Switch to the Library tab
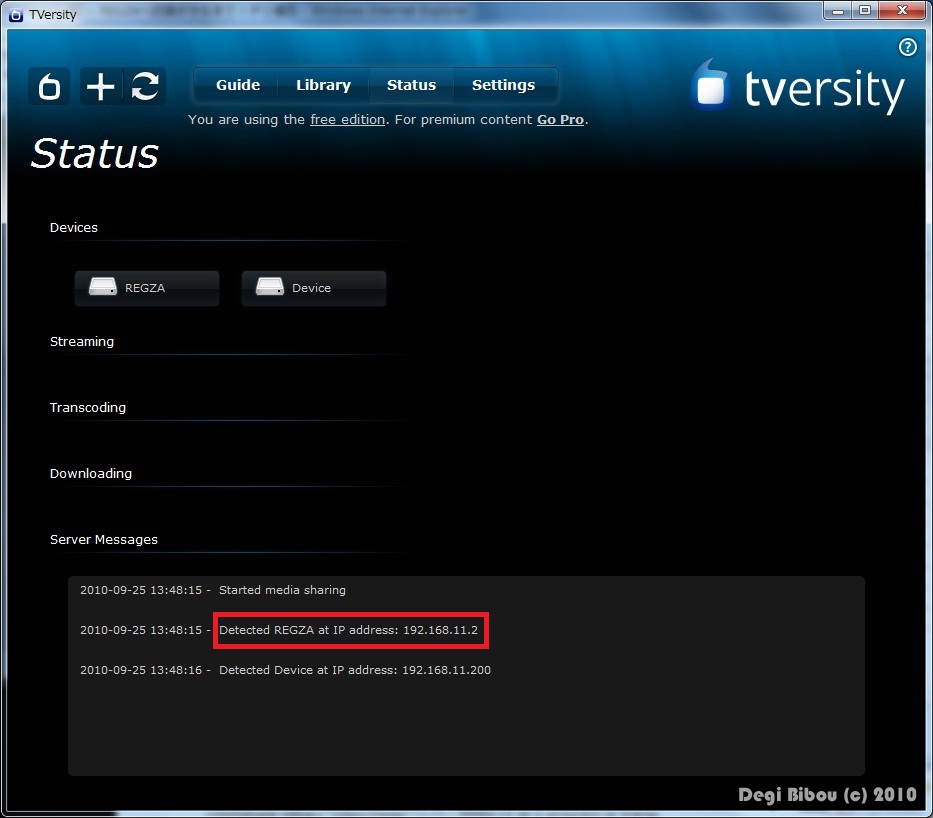Screen dimensions: 933x818 coord(324,85)
